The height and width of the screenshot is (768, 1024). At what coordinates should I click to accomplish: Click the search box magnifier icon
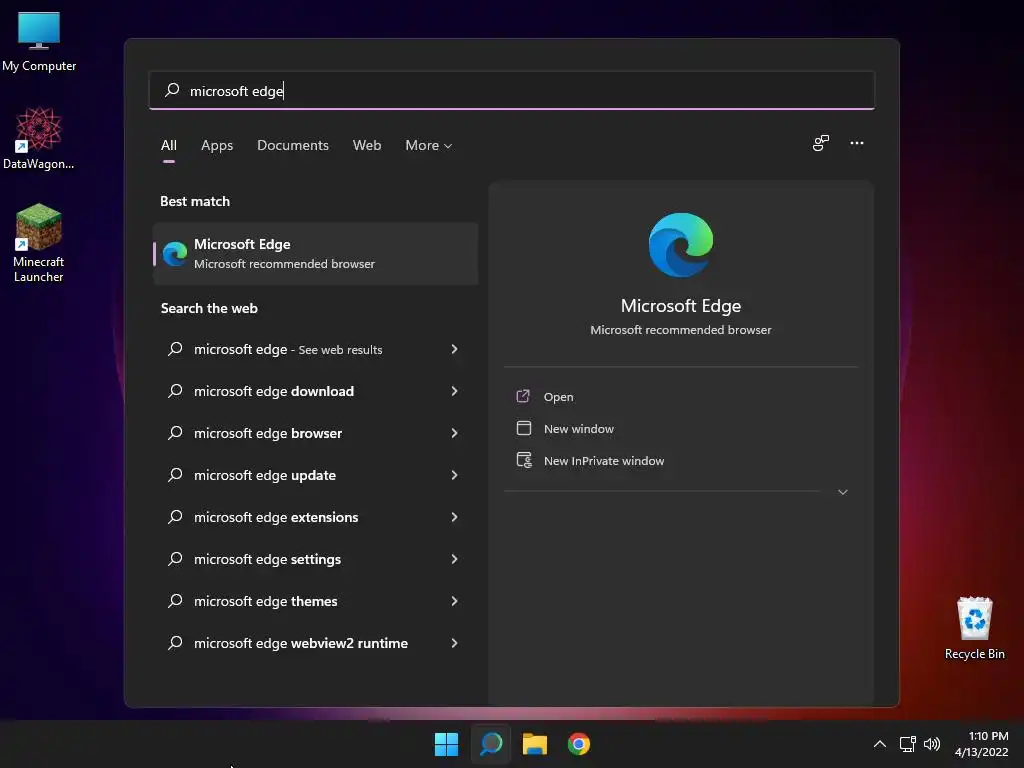pos(172,90)
